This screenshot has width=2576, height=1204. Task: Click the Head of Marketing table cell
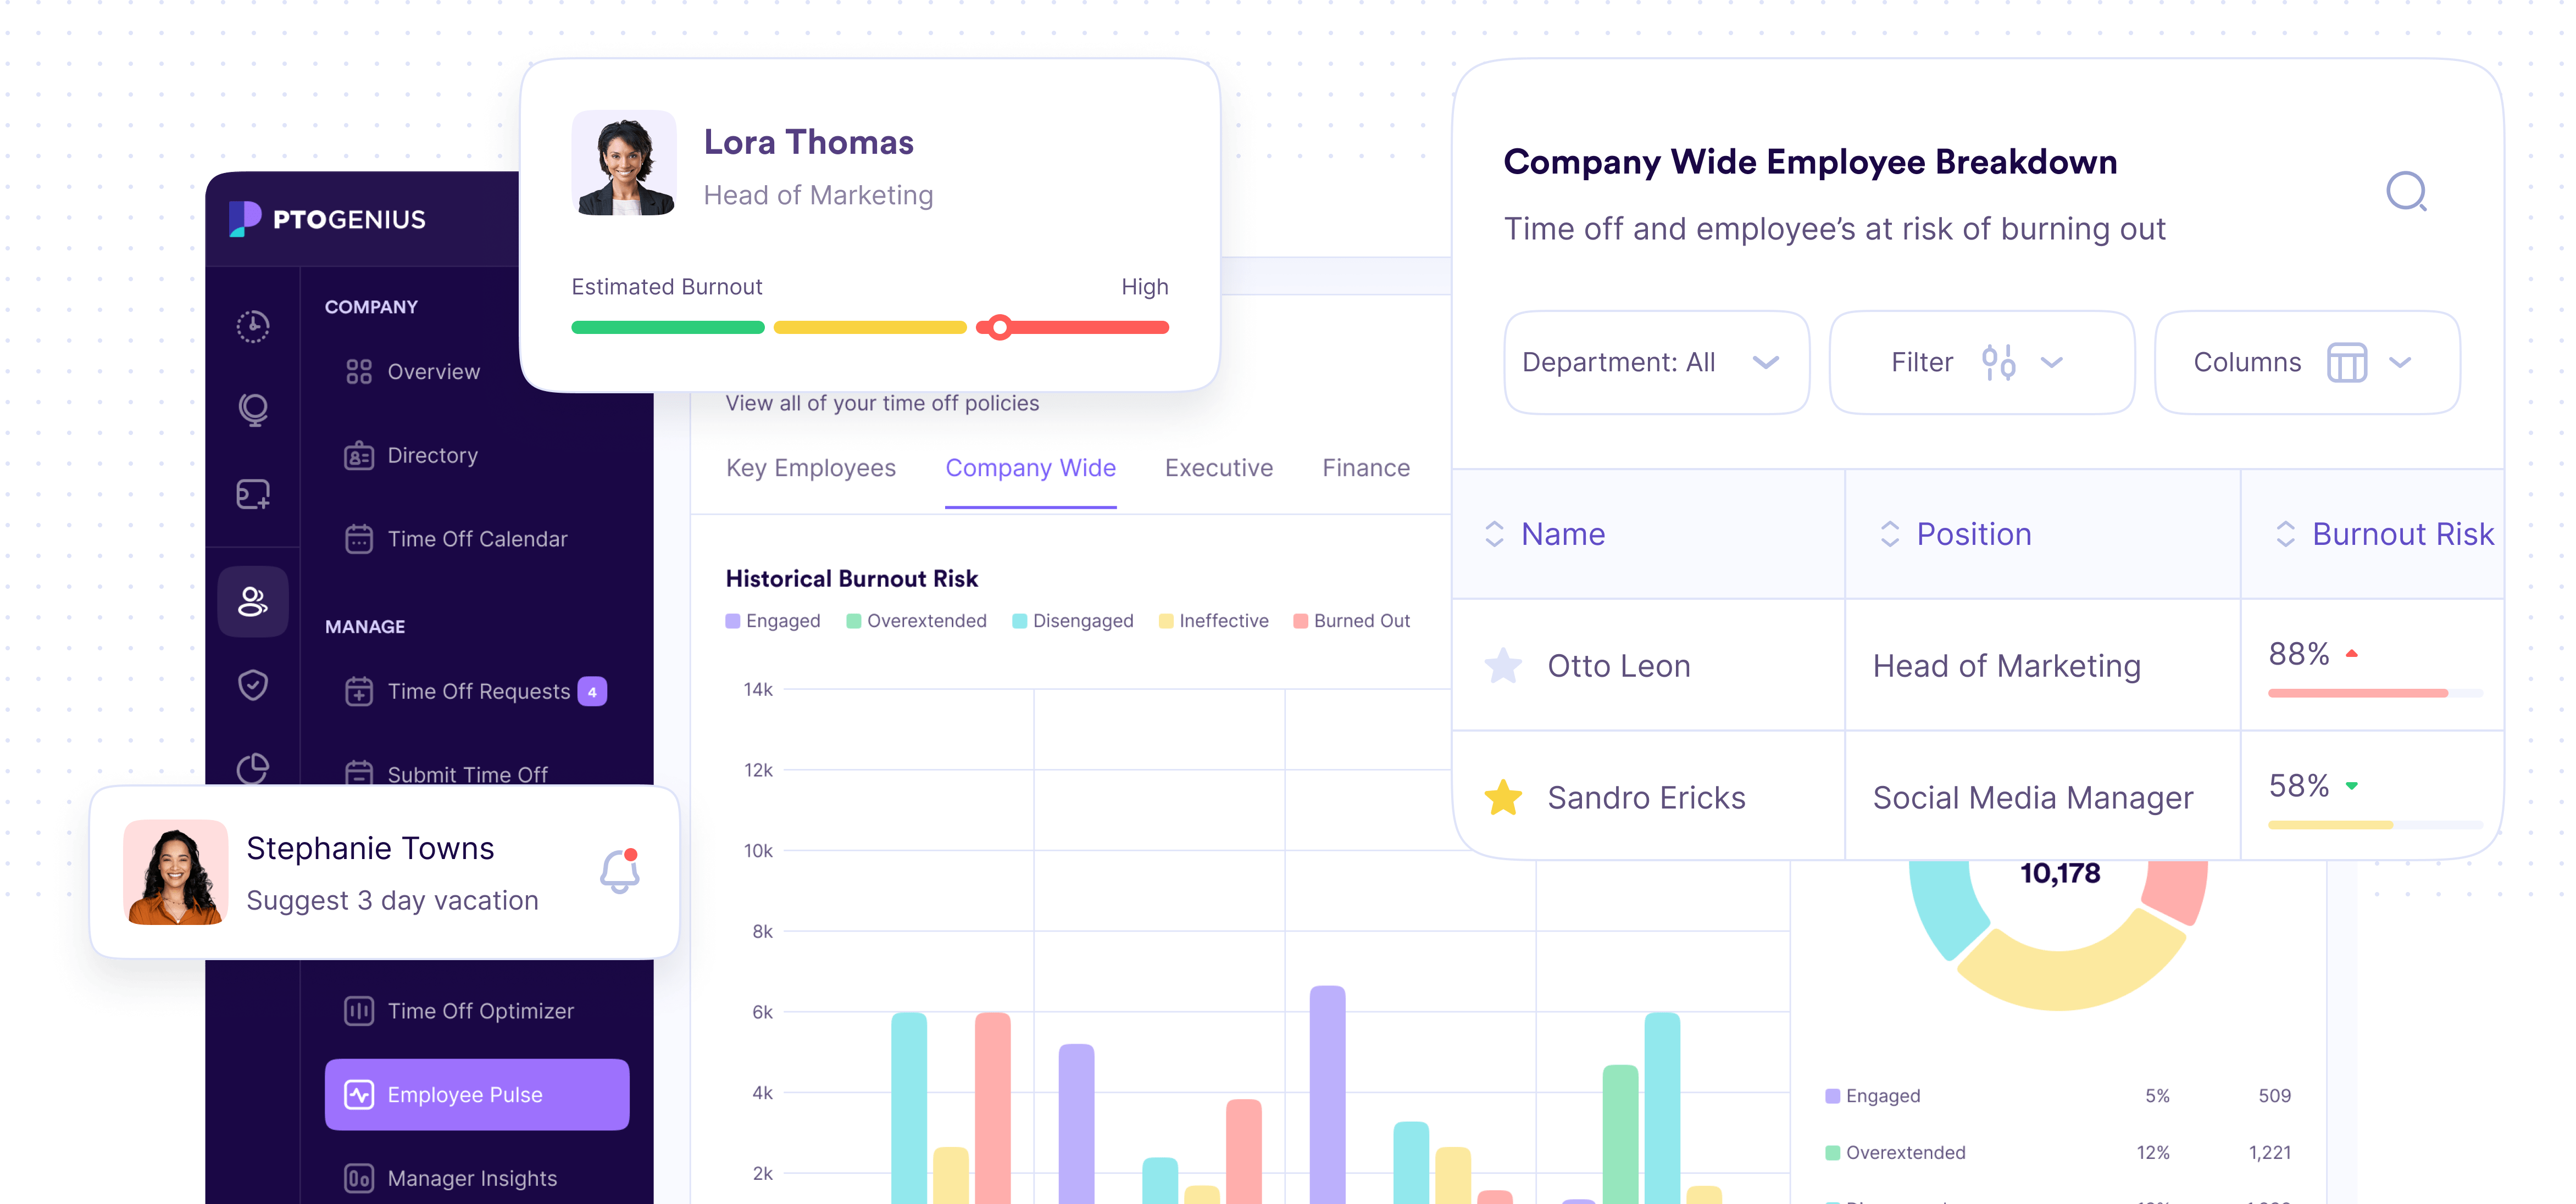(2043, 665)
